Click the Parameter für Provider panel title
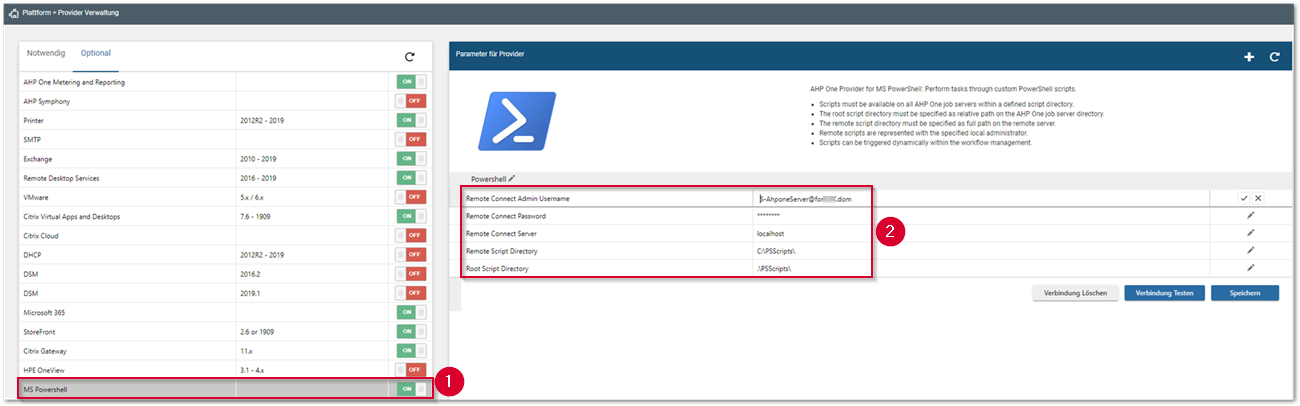This screenshot has width=1300, height=406. [490, 54]
